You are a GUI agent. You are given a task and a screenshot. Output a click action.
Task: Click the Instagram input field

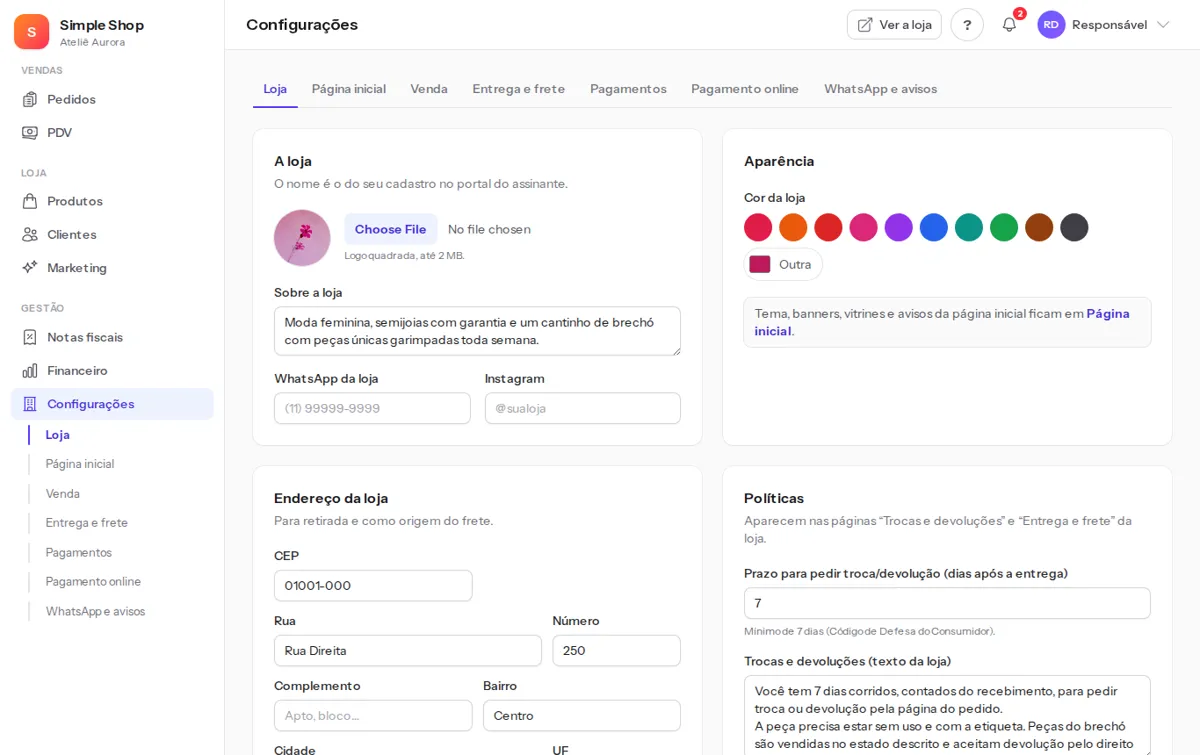pos(583,408)
